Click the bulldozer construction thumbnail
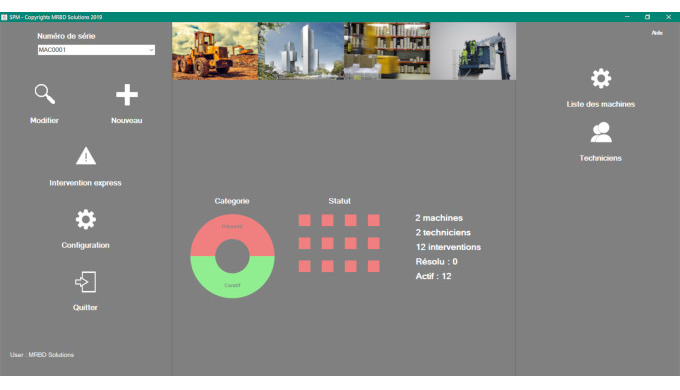 click(x=215, y=51)
